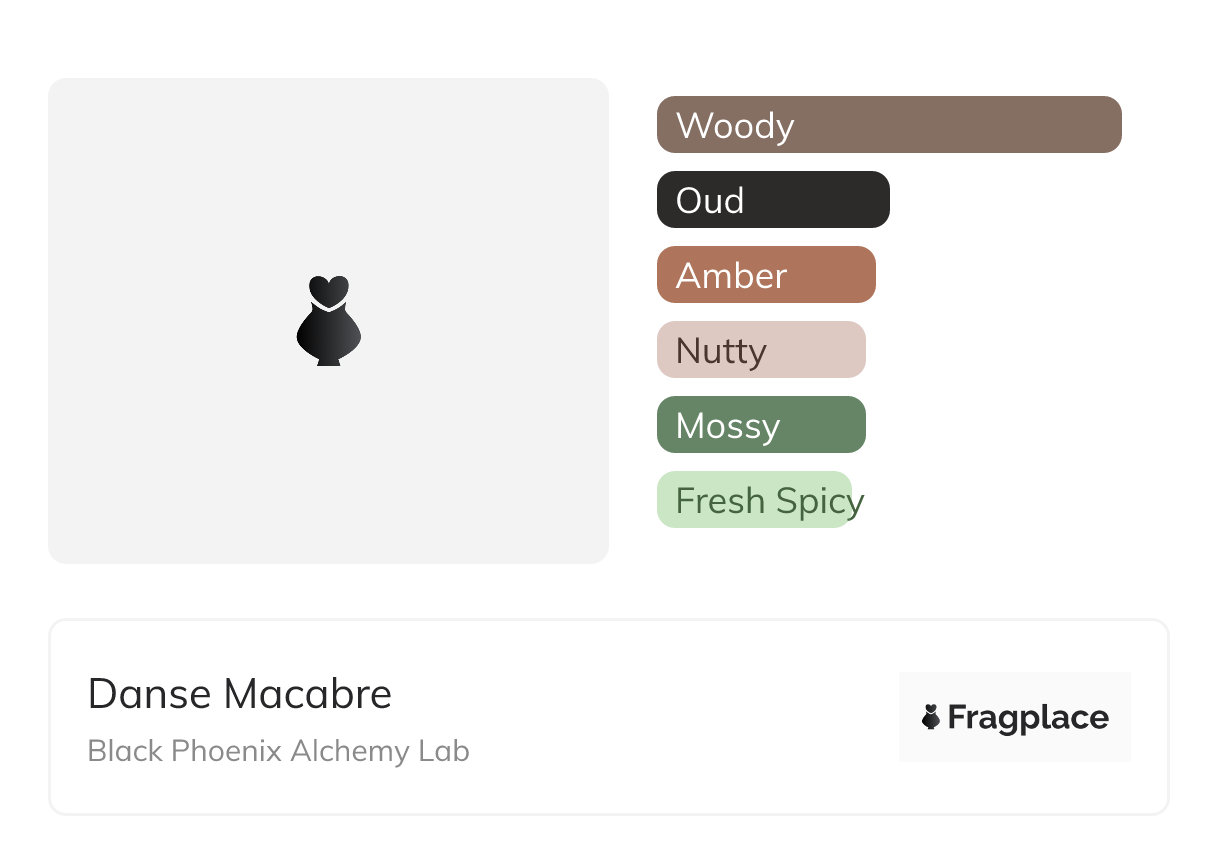Click the Mossy label text

point(727,426)
